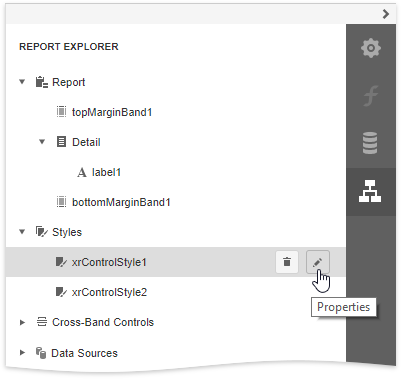Open the Properties gear tab
This screenshot has height=379, width=401.
pyautogui.click(x=371, y=48)
